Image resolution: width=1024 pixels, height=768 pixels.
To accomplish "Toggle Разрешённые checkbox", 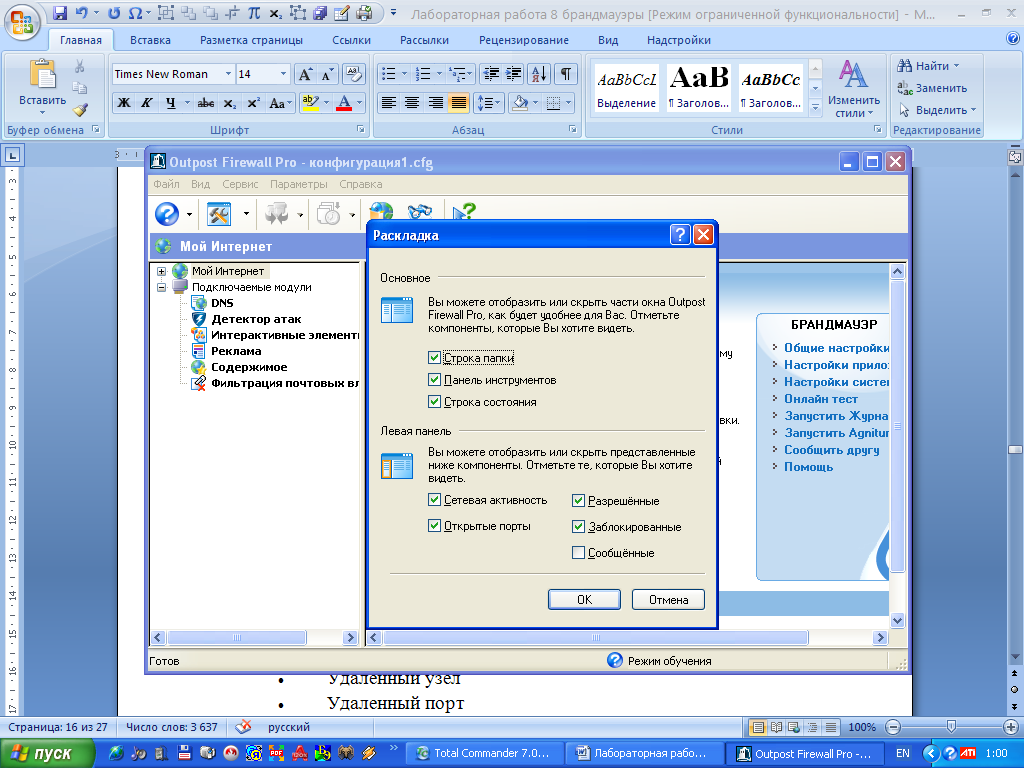I will (x=578, y=500).
